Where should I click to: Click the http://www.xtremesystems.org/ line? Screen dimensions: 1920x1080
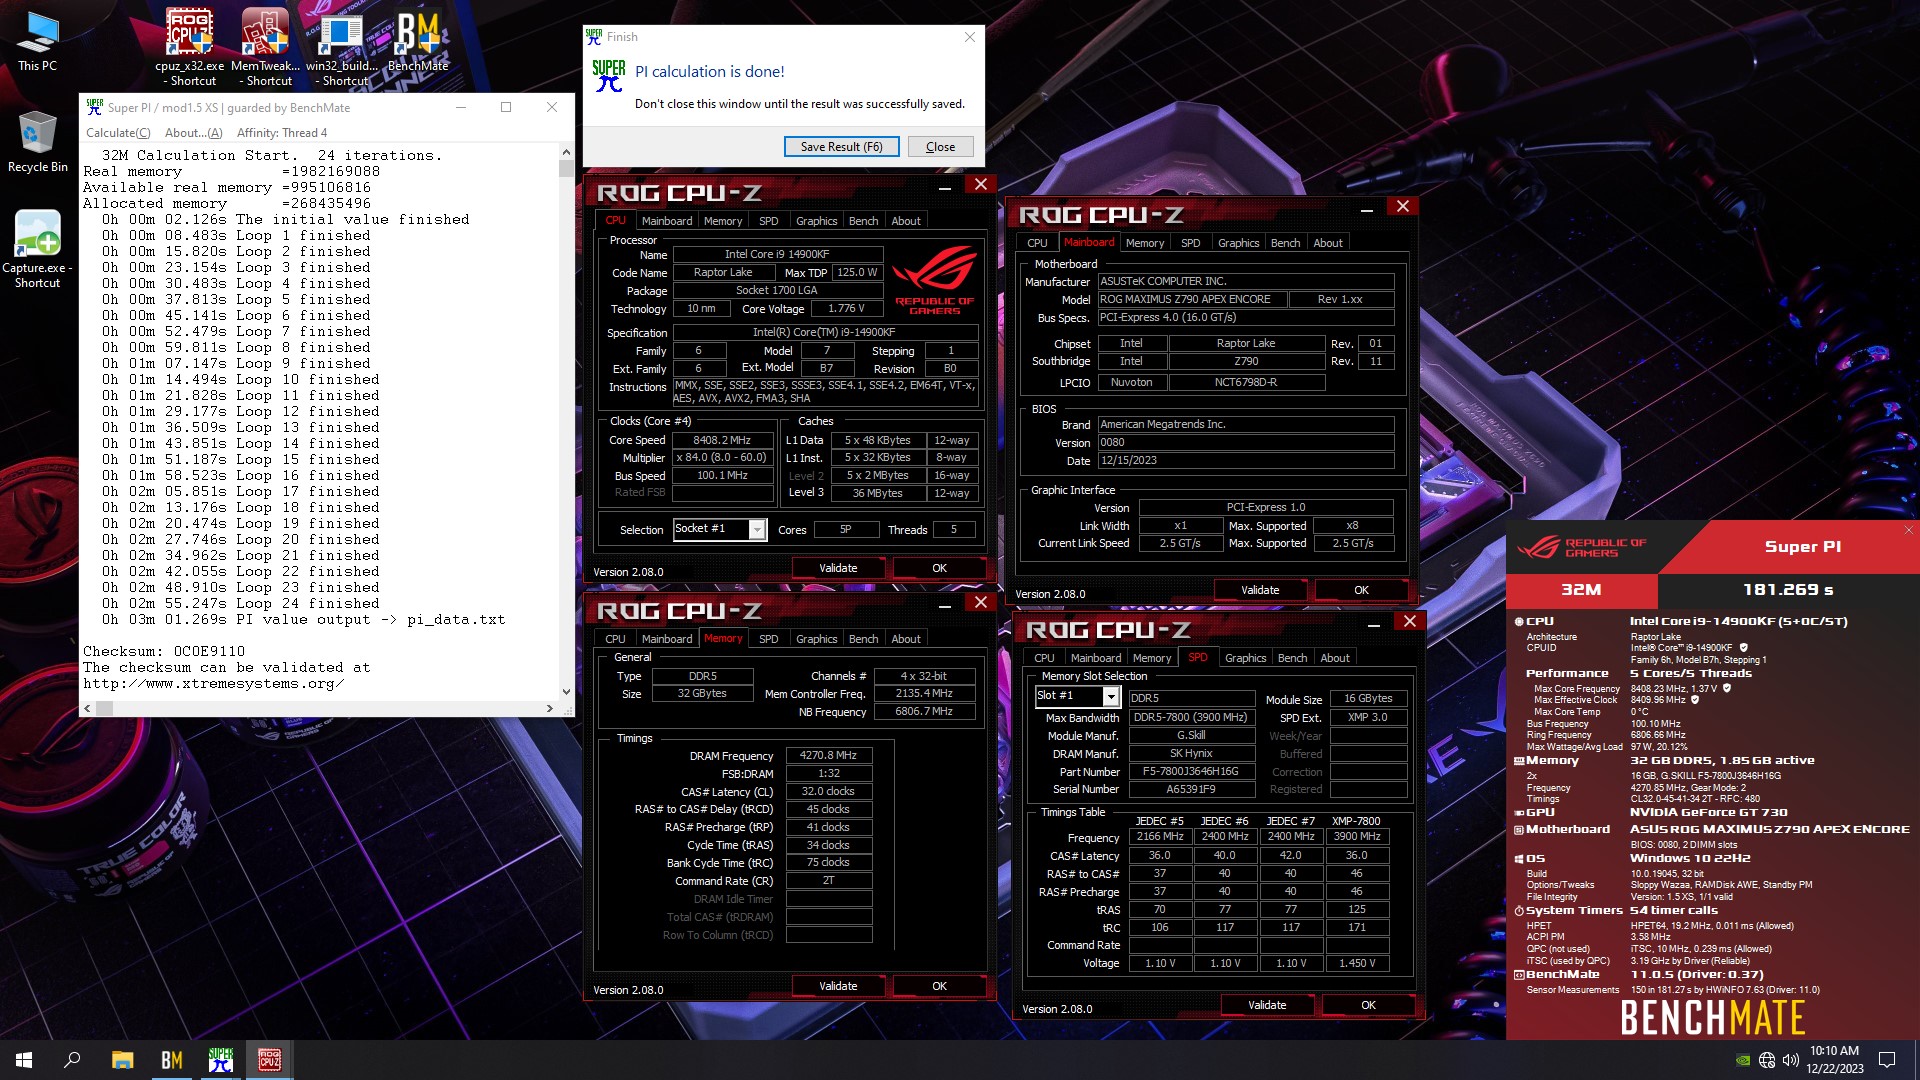tap(214, 683)
